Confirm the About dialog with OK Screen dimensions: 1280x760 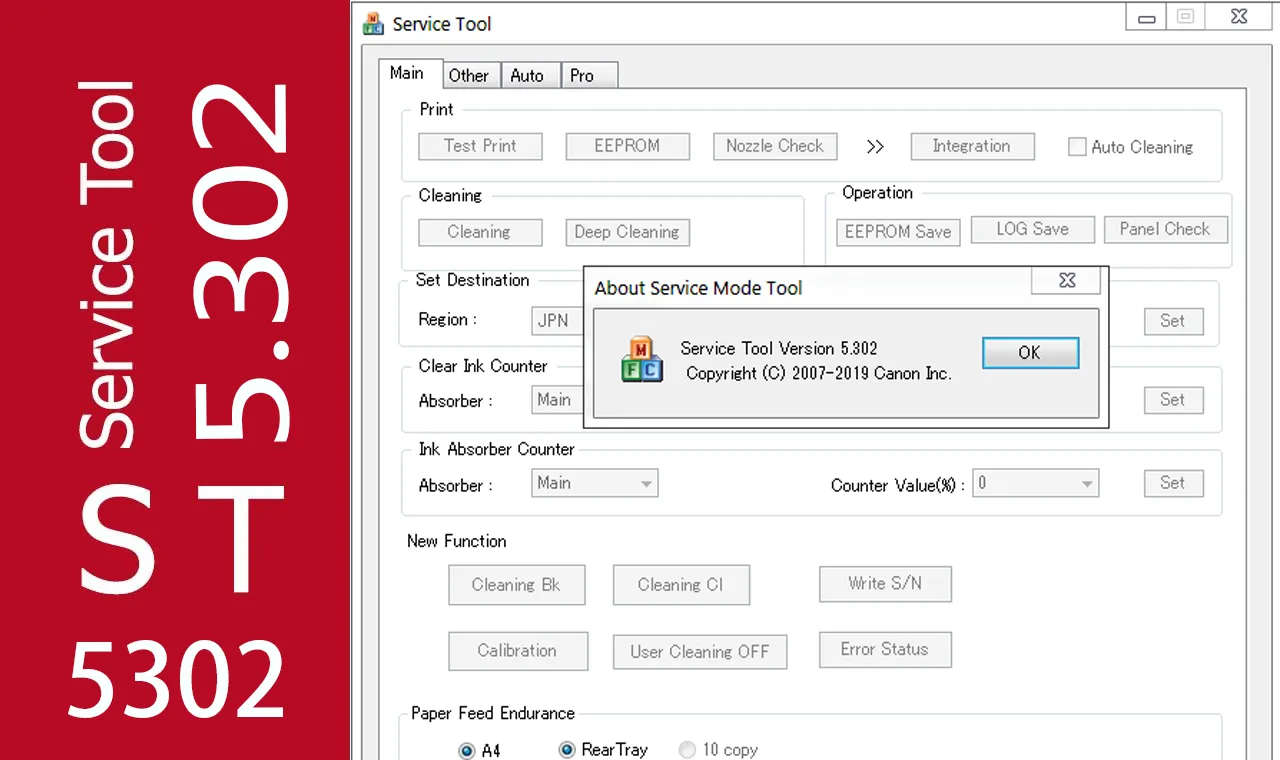coord(1030,352)
